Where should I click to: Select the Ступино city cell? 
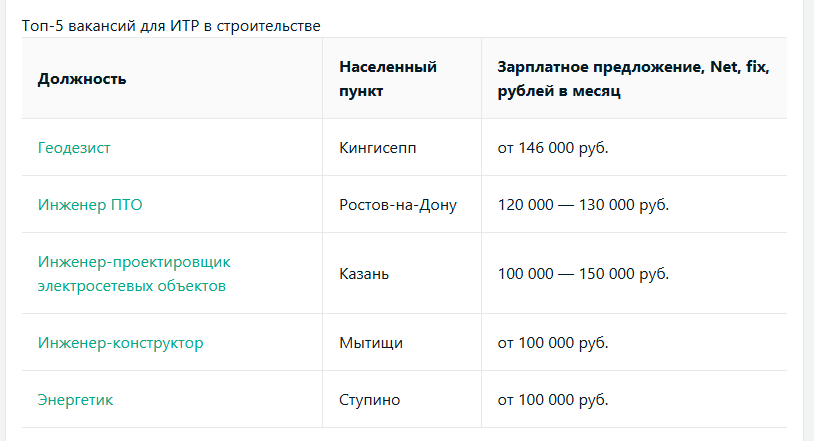(x=370, y=400)
